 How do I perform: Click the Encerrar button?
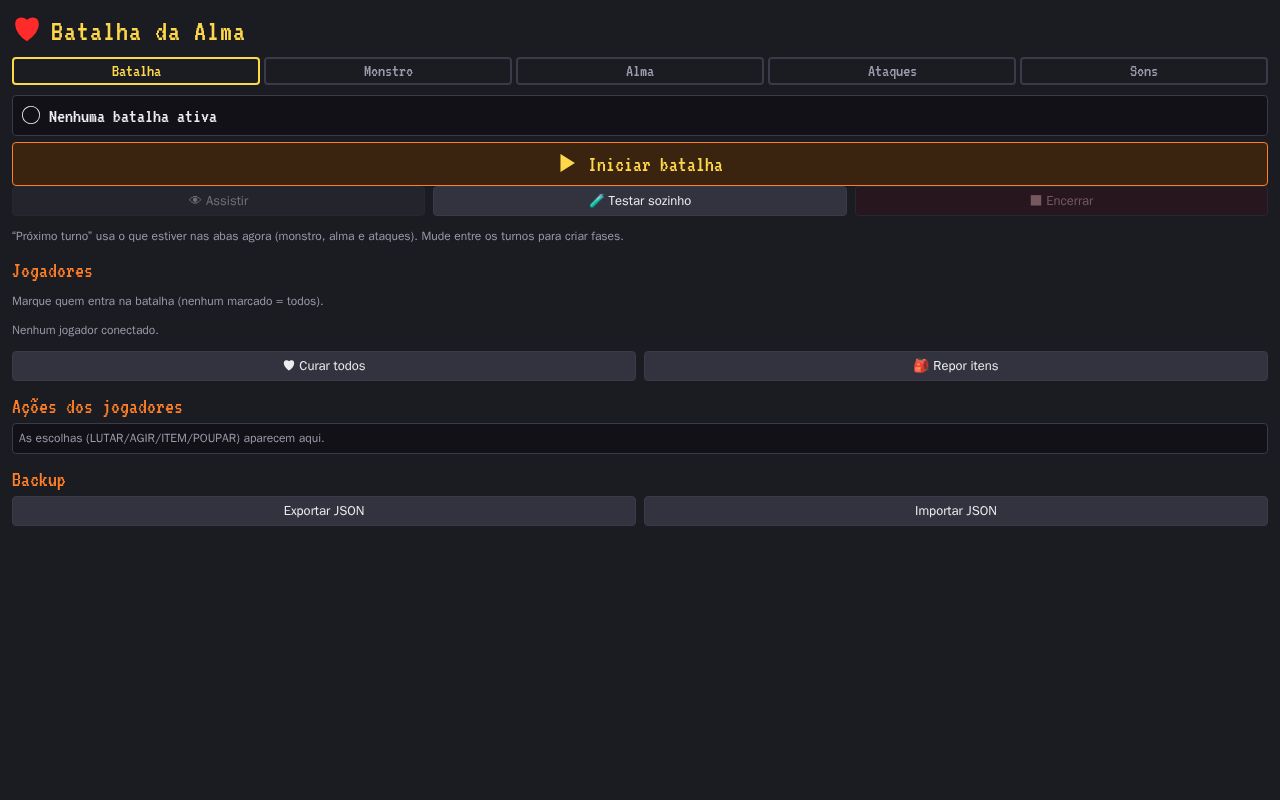[x=1061, y=201]
